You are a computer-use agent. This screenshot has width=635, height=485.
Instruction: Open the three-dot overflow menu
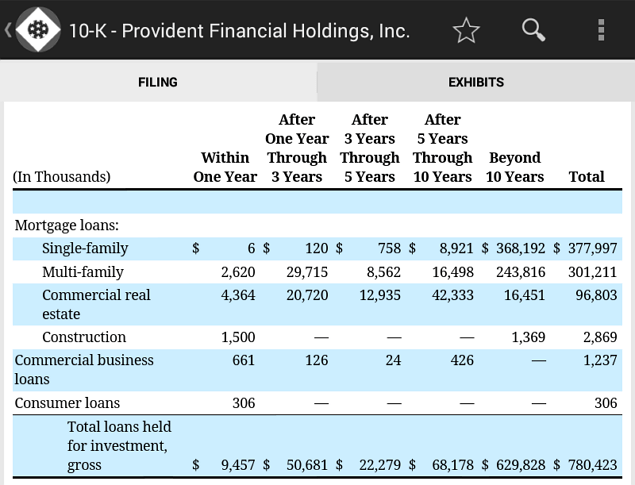(601, 30)
